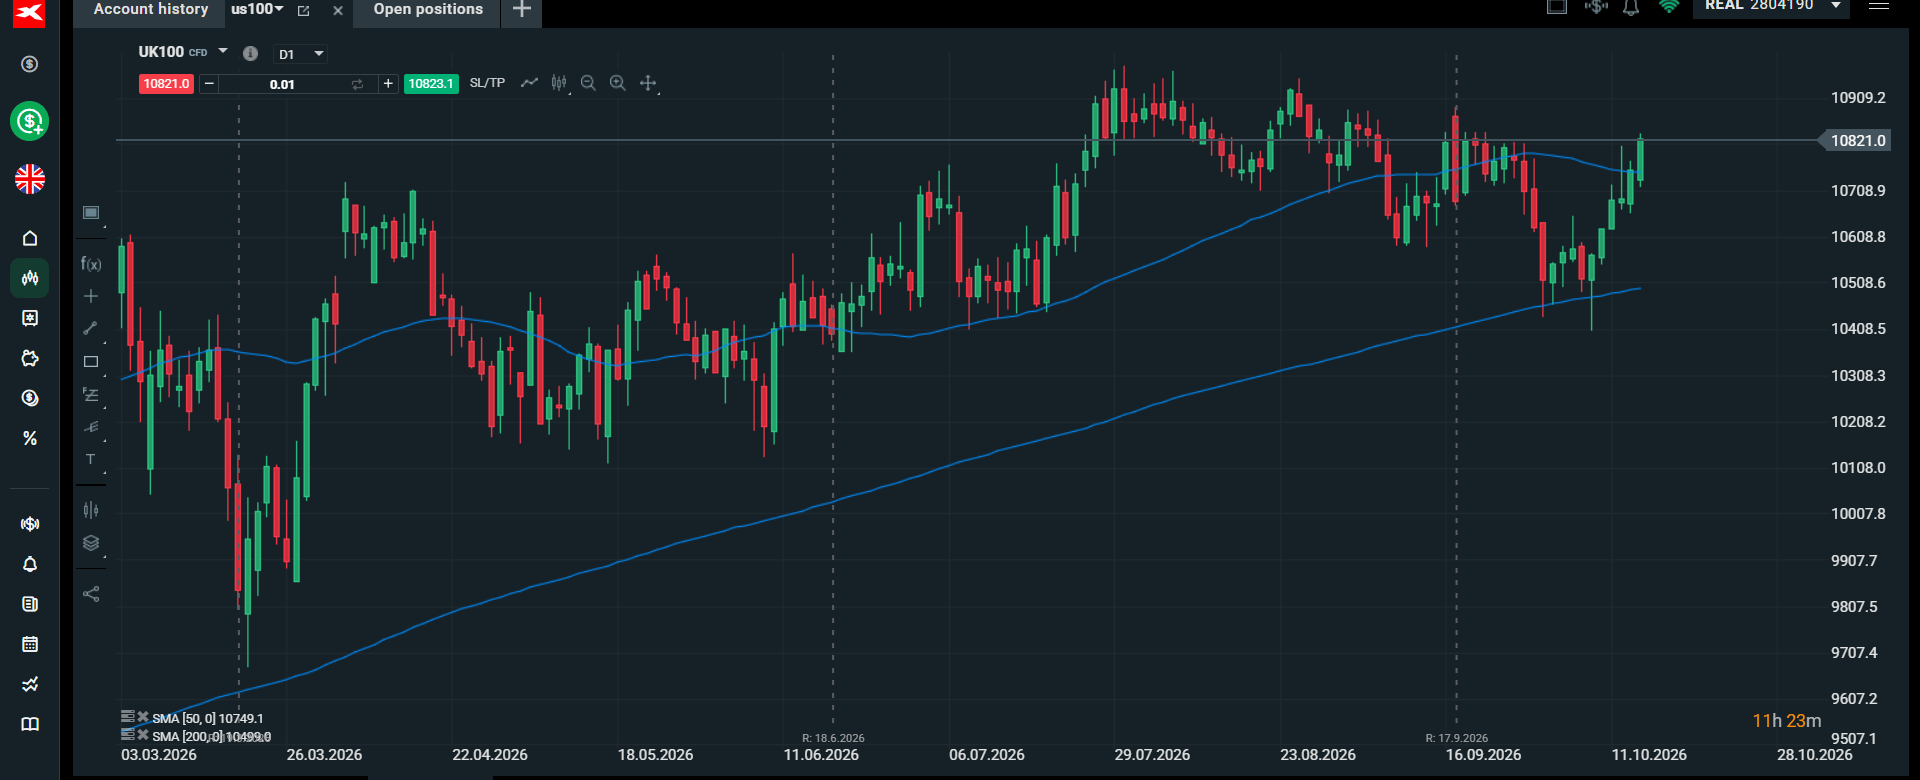Screen dimensions: 1920x780
Task: Open the UK flag language selector
Action: (30, 179)
